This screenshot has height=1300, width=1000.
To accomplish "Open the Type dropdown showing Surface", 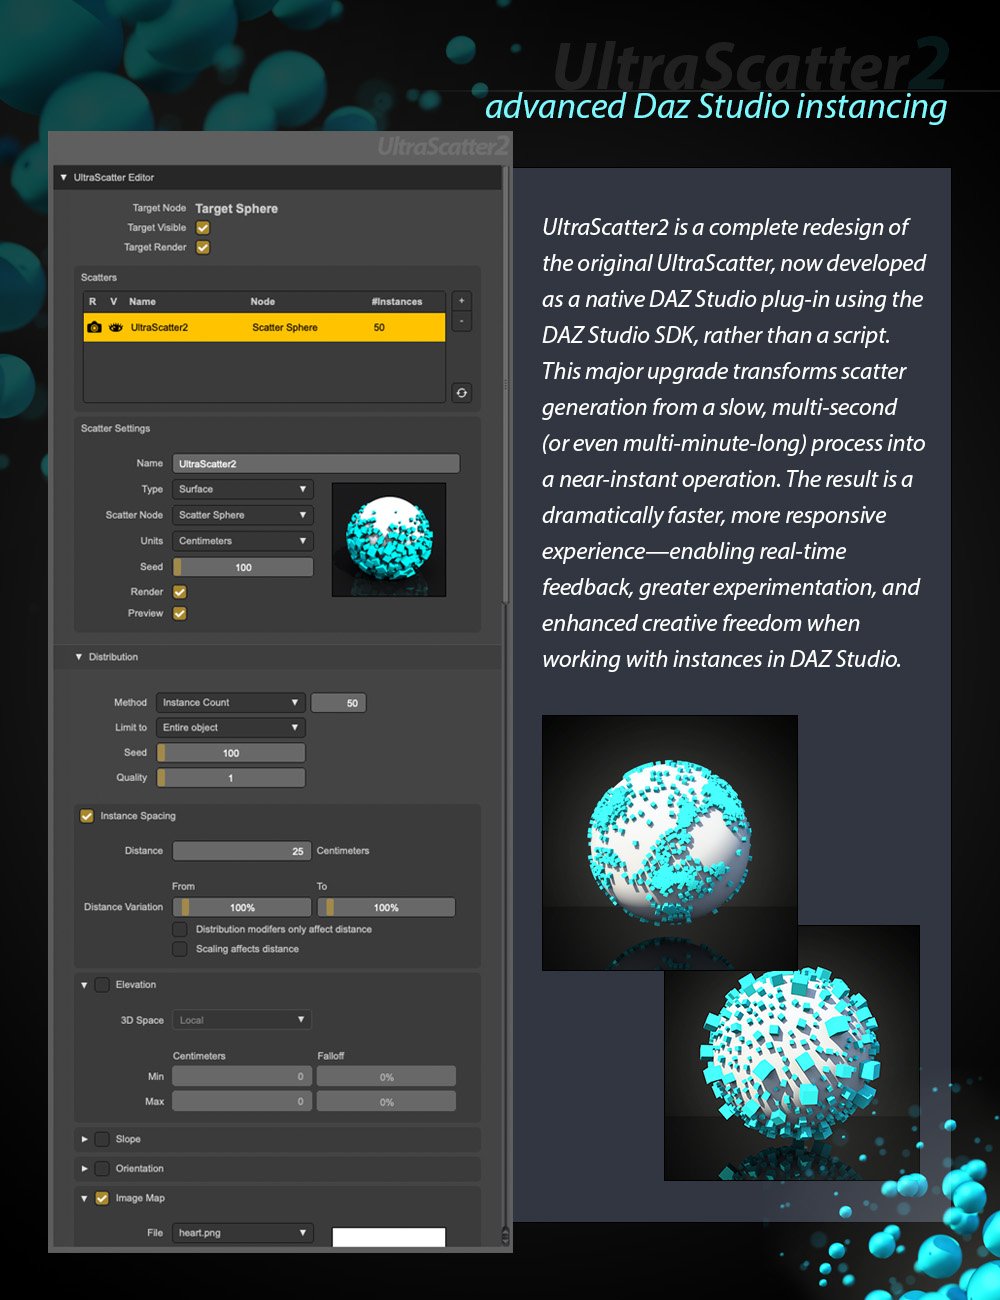I will (x=242, y=489).
